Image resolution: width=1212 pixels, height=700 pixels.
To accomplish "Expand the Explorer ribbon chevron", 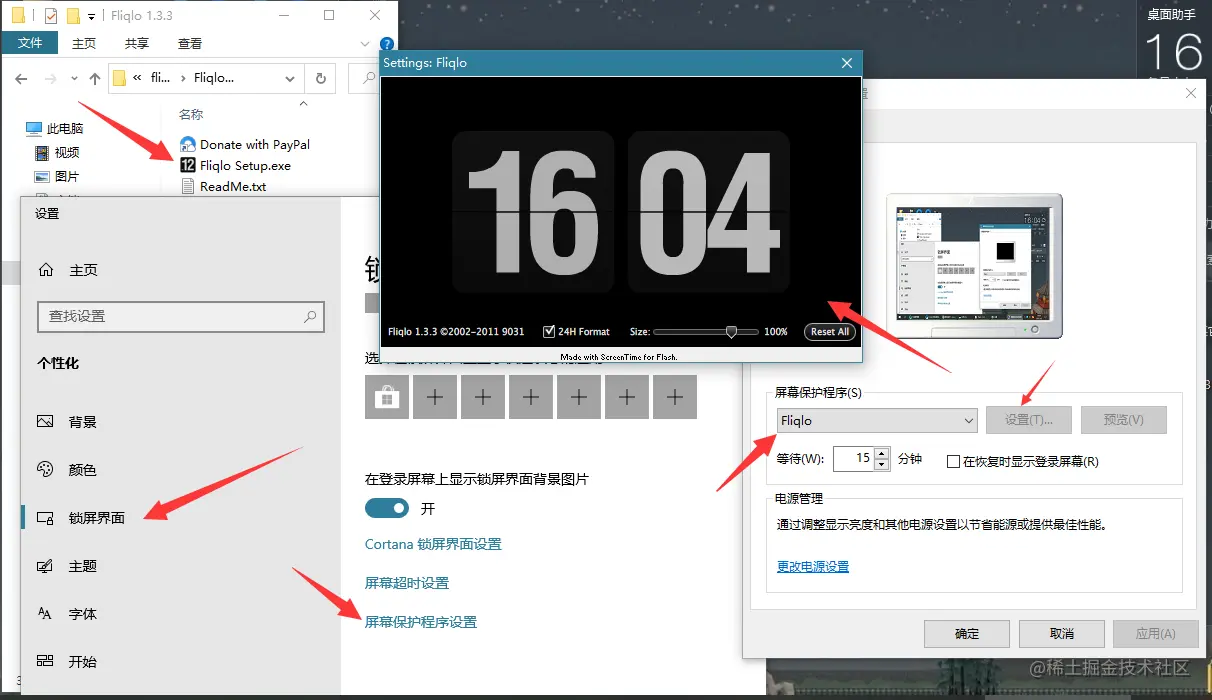I will click(x=364, y=43).
